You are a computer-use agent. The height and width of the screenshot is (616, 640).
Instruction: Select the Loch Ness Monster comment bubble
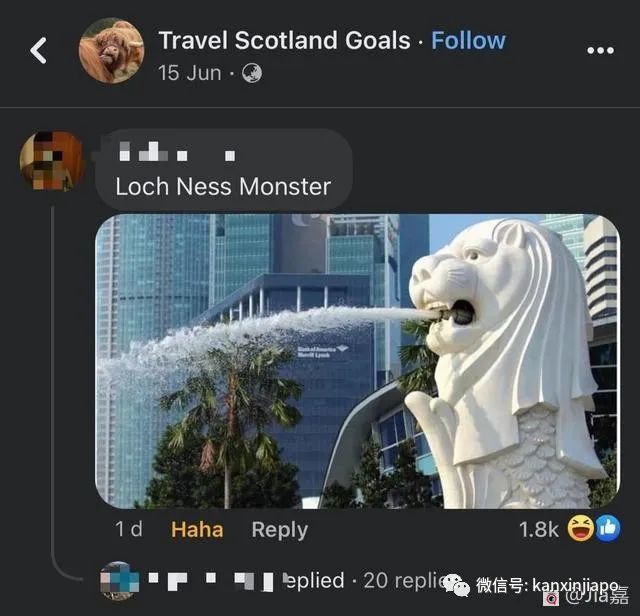[224, 169]
